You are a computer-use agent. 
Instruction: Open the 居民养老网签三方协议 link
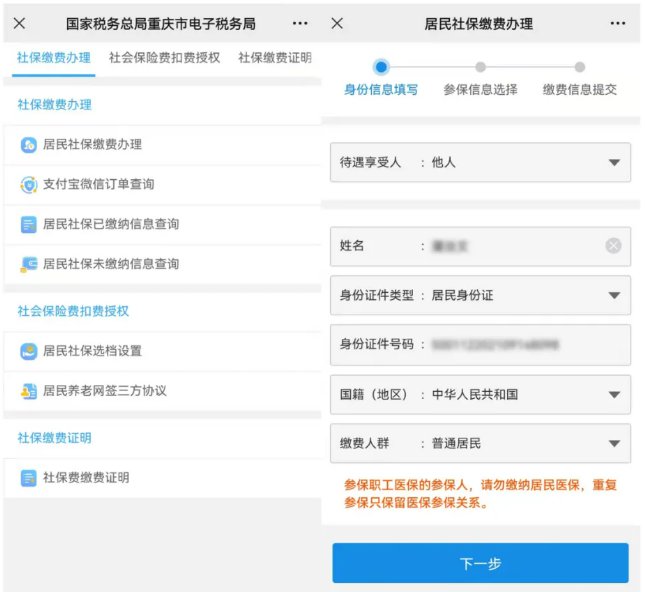pyautogui.click(x=104, y=391)
